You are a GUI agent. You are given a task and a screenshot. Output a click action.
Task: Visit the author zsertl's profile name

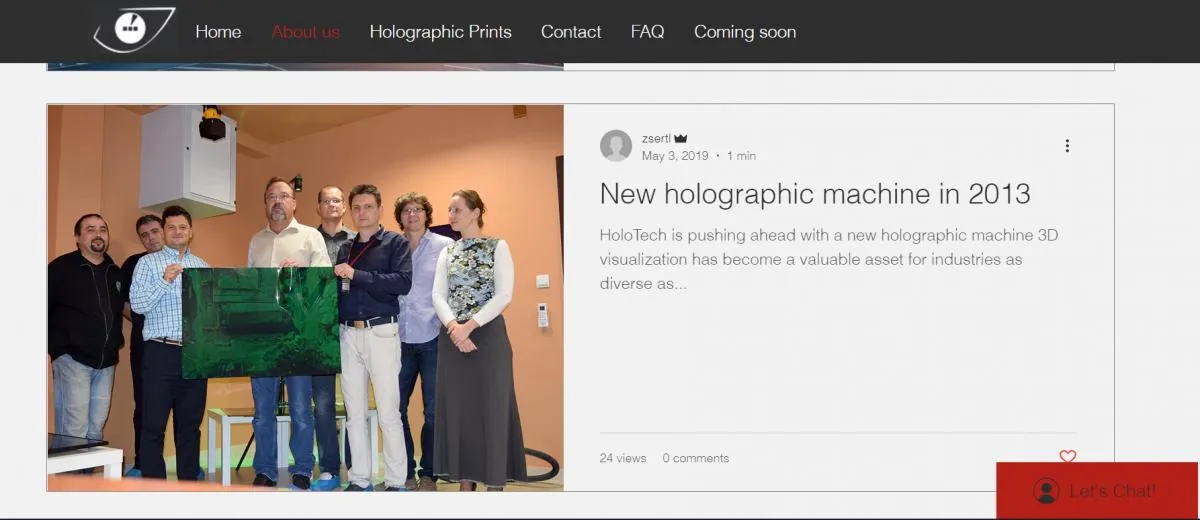(x=656, y=139)
